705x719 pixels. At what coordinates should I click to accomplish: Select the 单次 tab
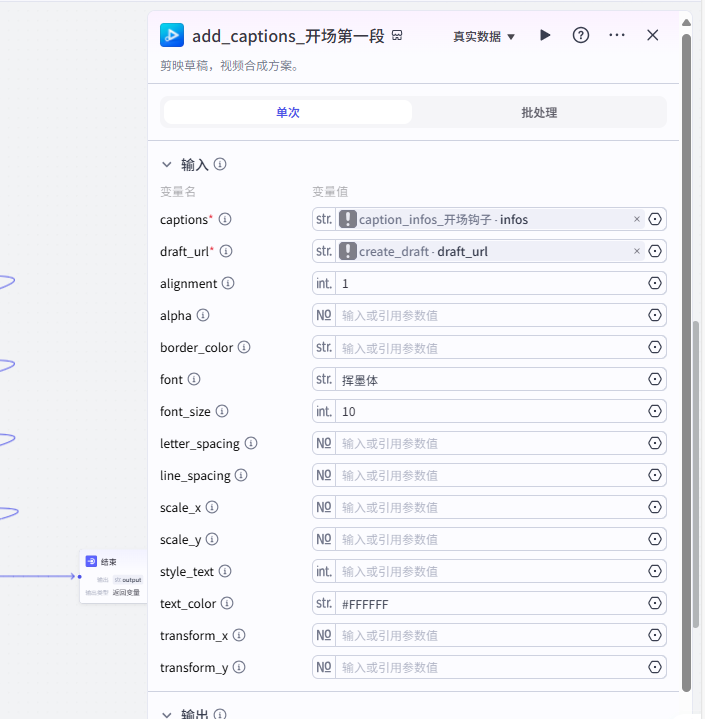click(x=288, y=112)
